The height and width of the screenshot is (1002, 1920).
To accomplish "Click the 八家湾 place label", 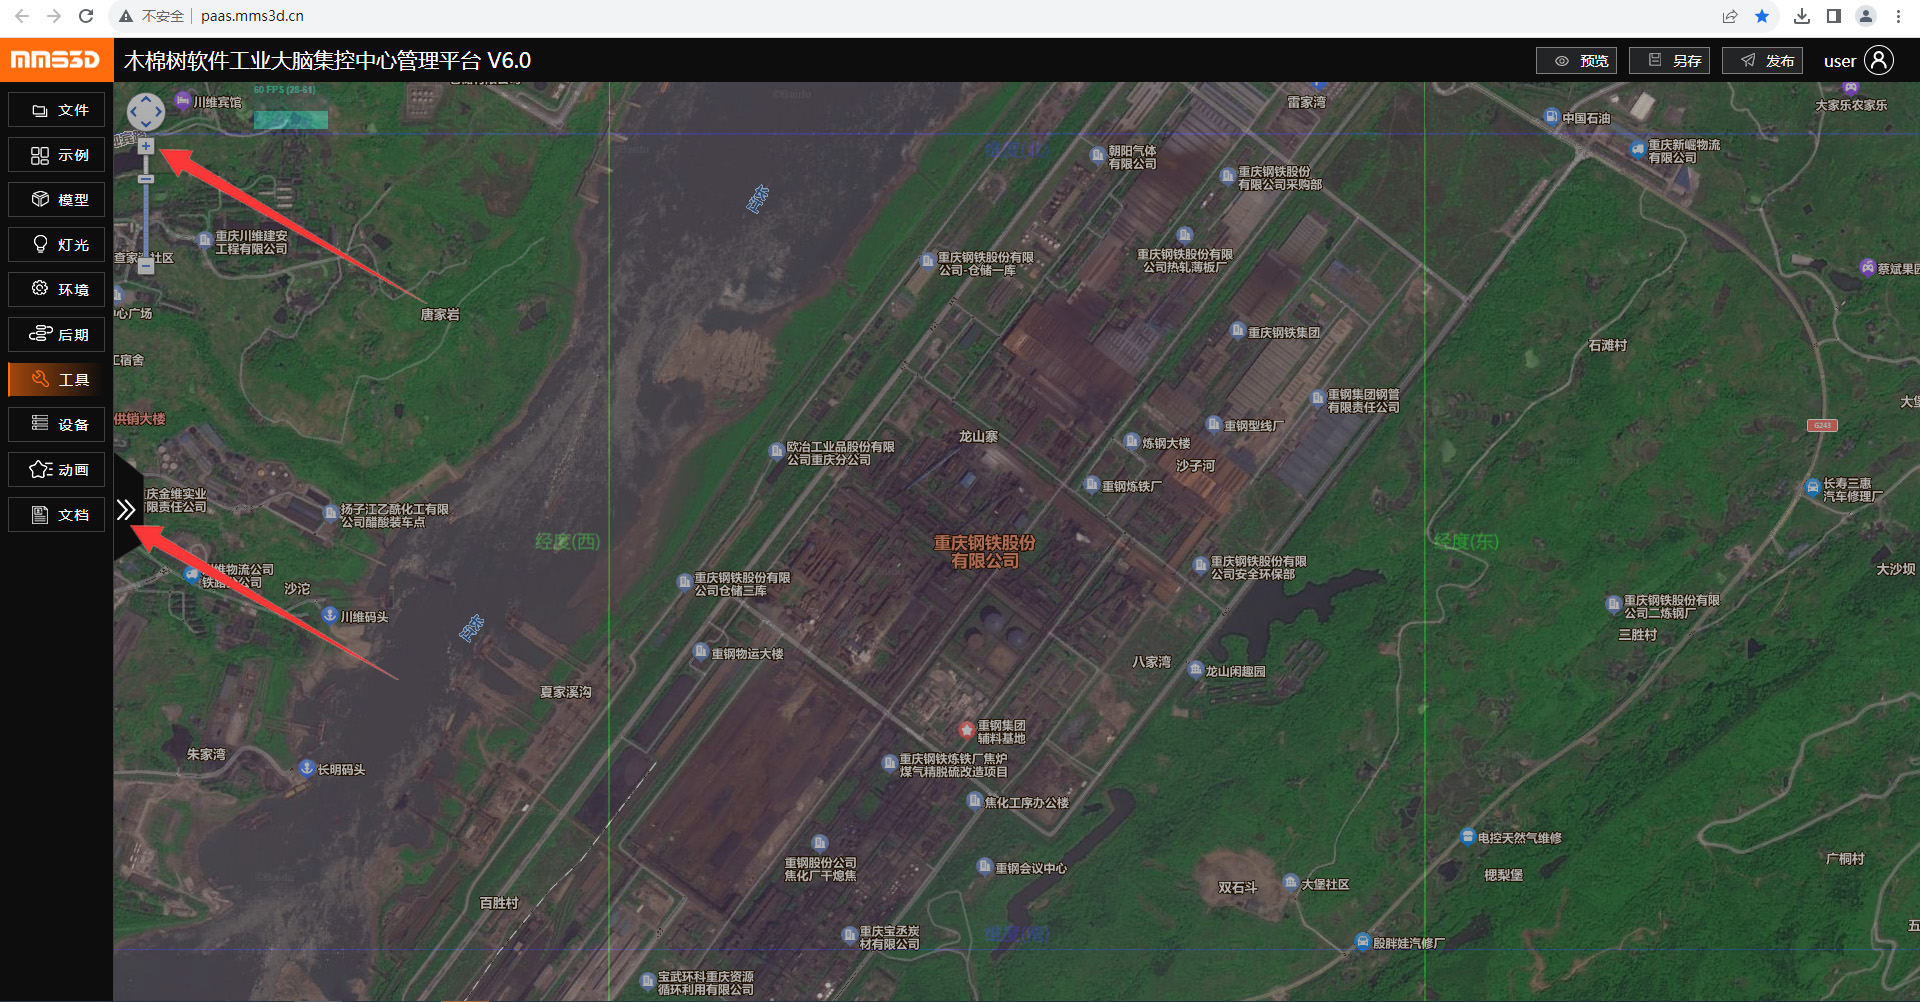I will coord(1151,662).
